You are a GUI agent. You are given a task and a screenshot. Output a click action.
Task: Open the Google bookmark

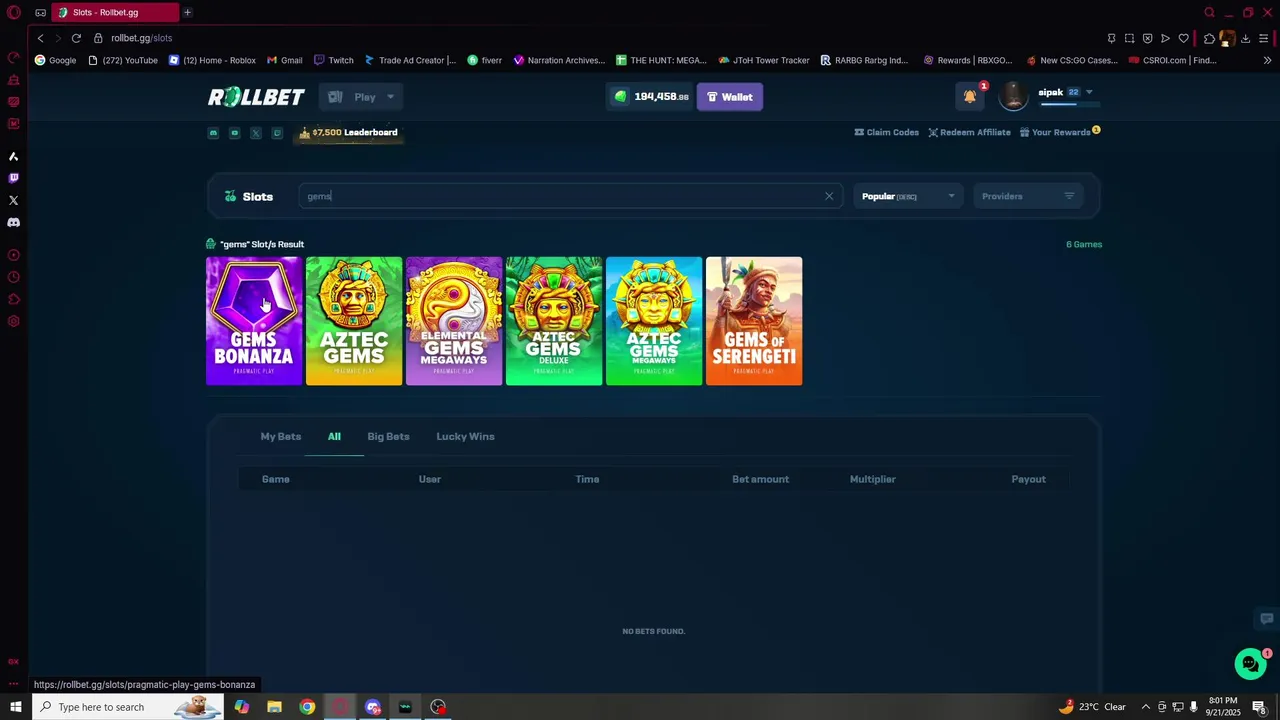point(55,60)
